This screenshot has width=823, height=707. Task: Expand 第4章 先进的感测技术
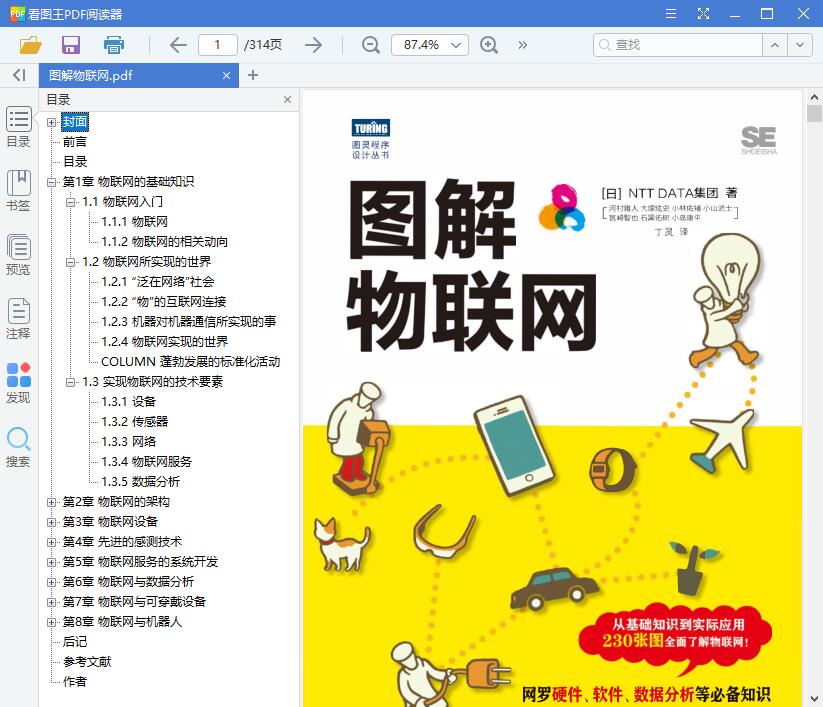click(x=51, y=542)
